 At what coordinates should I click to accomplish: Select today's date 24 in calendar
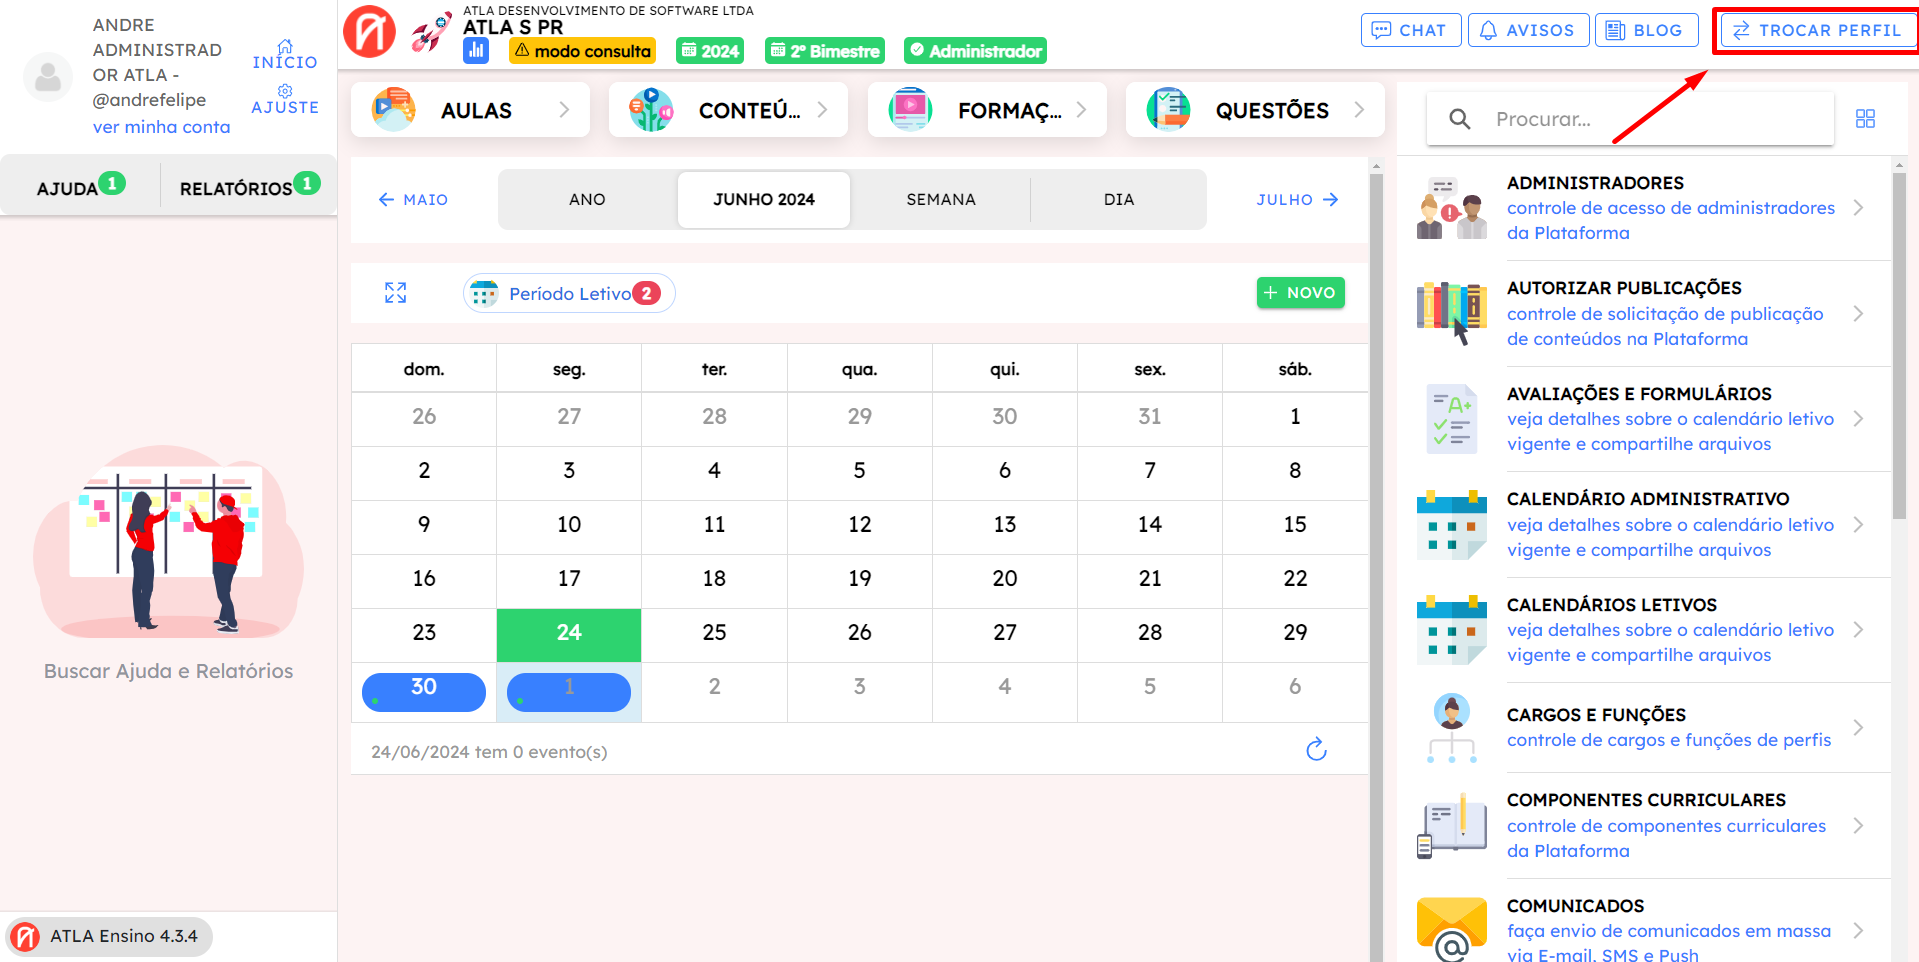pos(569,633)
